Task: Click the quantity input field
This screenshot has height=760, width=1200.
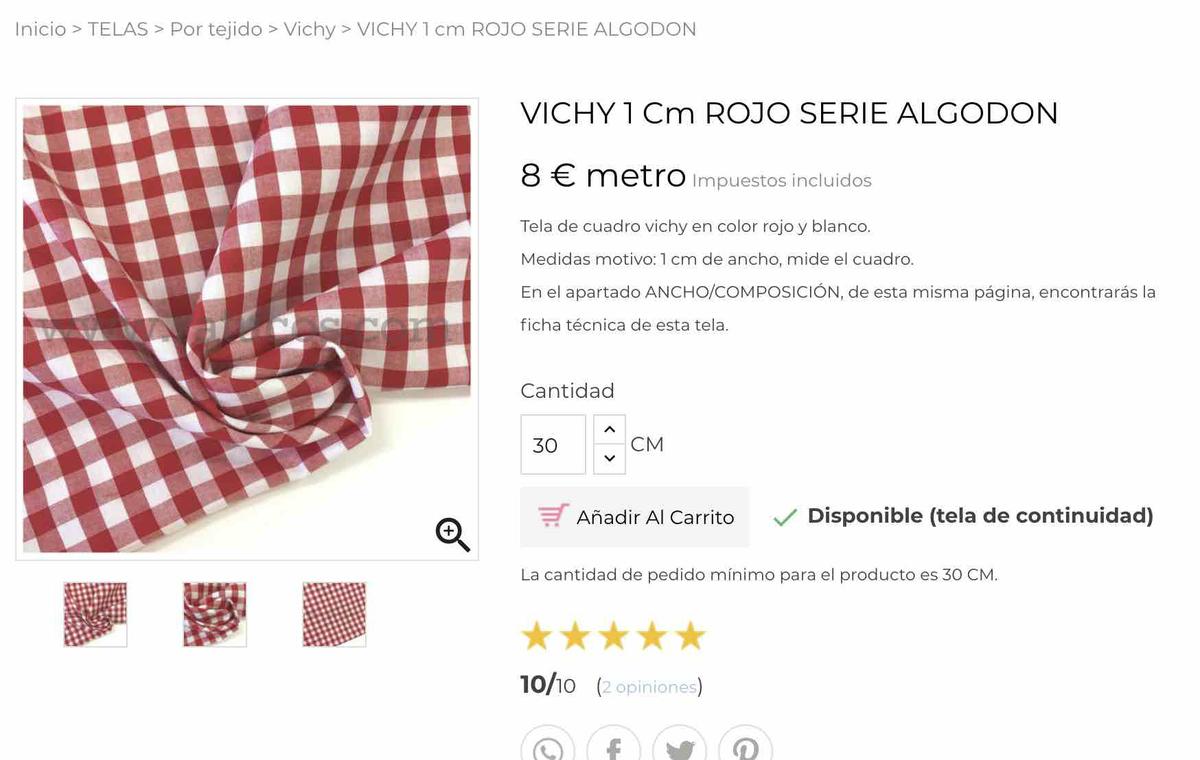Action: tap(552, 444)
